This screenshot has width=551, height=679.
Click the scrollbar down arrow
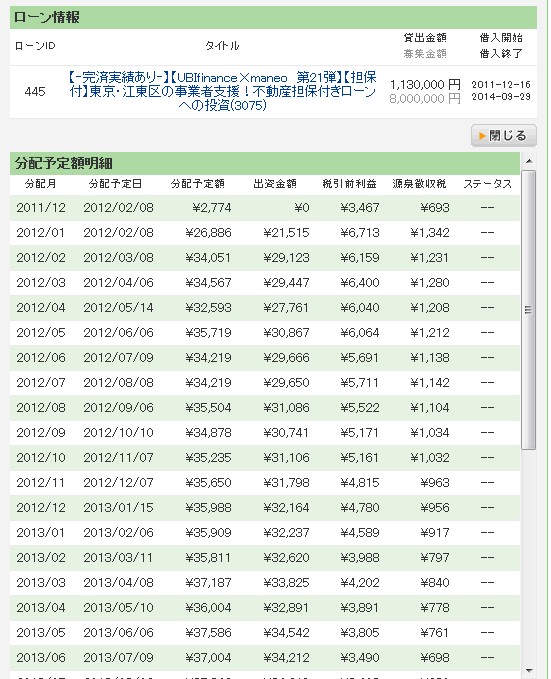tap(528, 671)
